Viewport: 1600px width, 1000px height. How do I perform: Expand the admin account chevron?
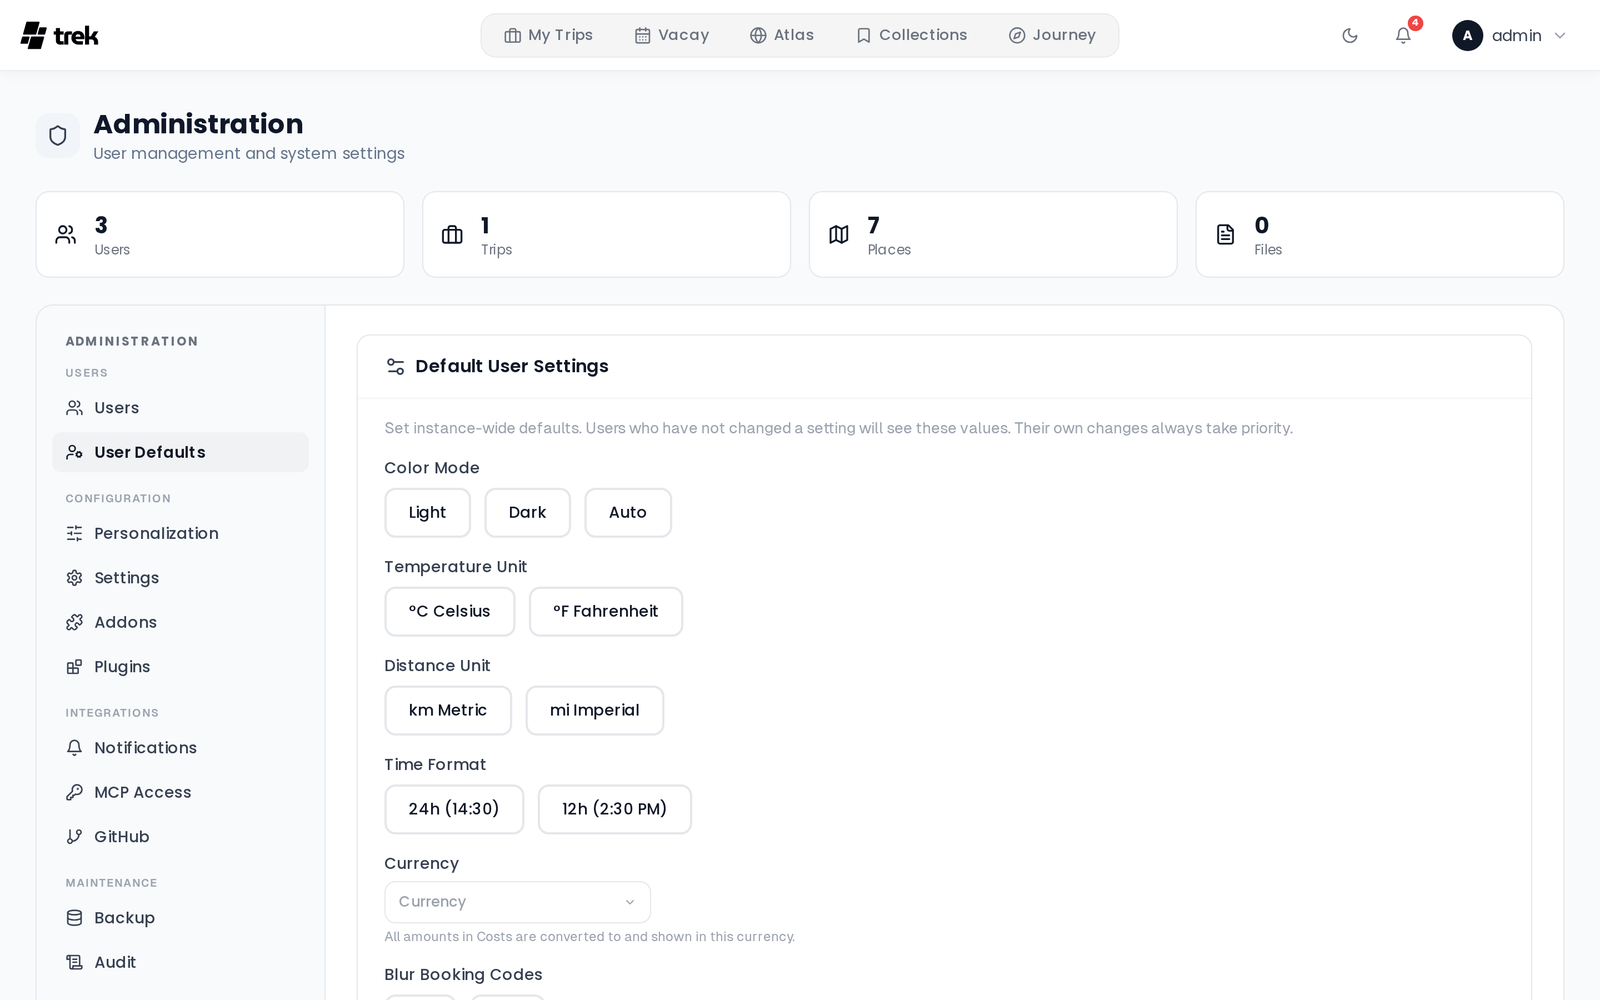pos(1560,36)
